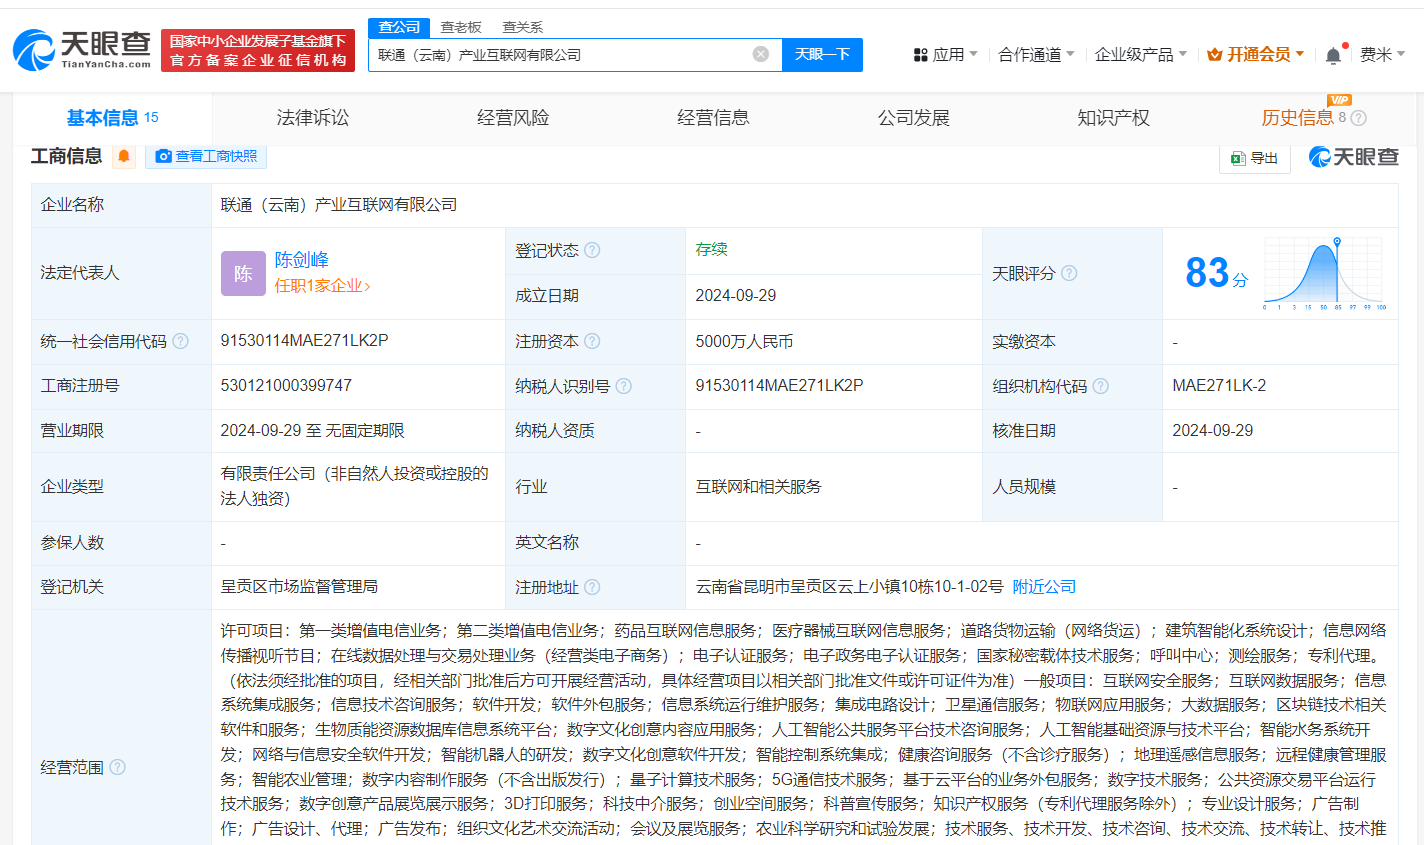Select the 查老板 search mode tab
Screen dimensions: 1424x845
pos(461,27)
